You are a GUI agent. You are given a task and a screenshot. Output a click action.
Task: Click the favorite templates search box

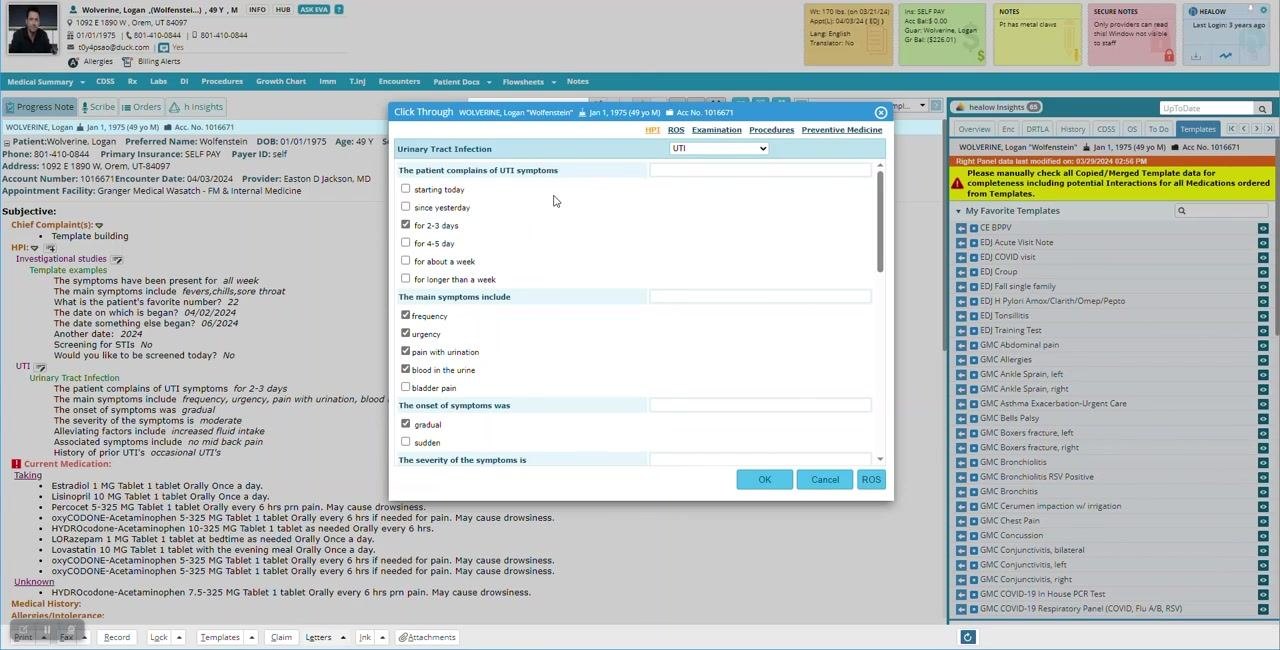[x=1221, y=211]
